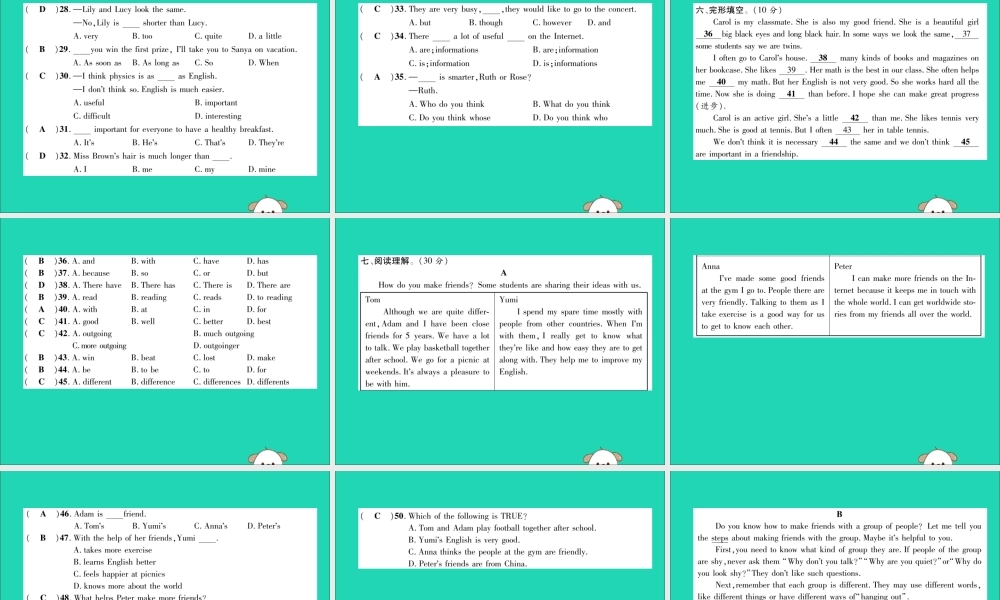Select option 'C. quite' under question 28

209,36
